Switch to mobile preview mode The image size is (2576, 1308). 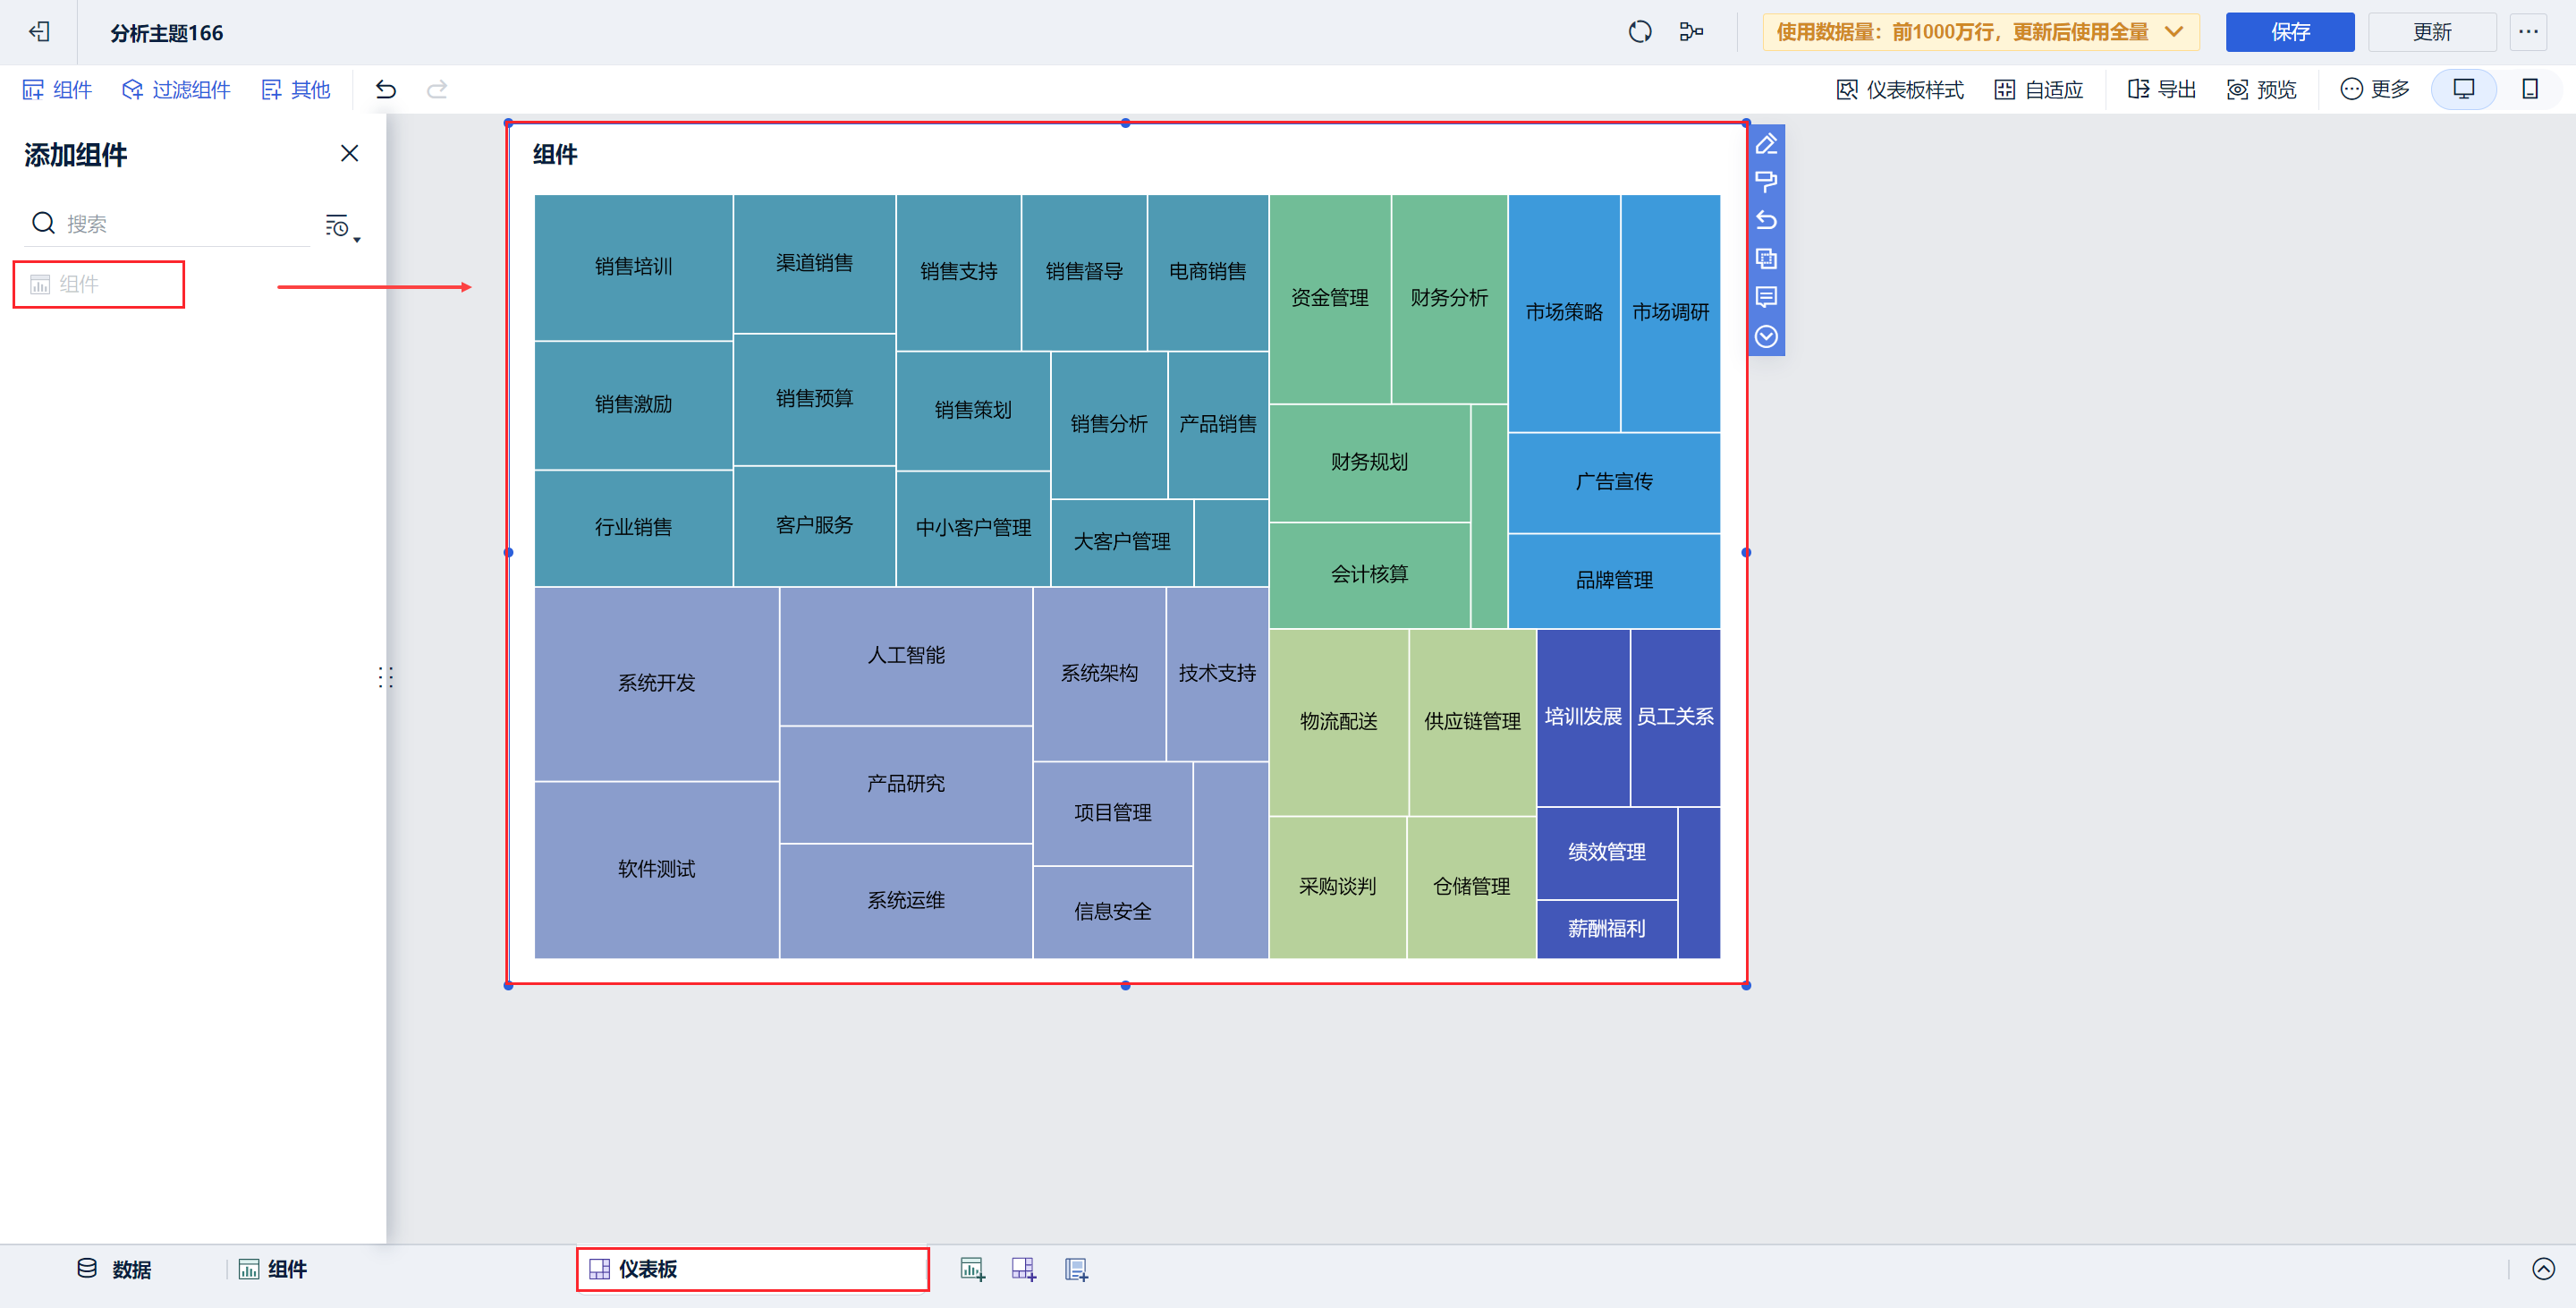coord(2530,89)
